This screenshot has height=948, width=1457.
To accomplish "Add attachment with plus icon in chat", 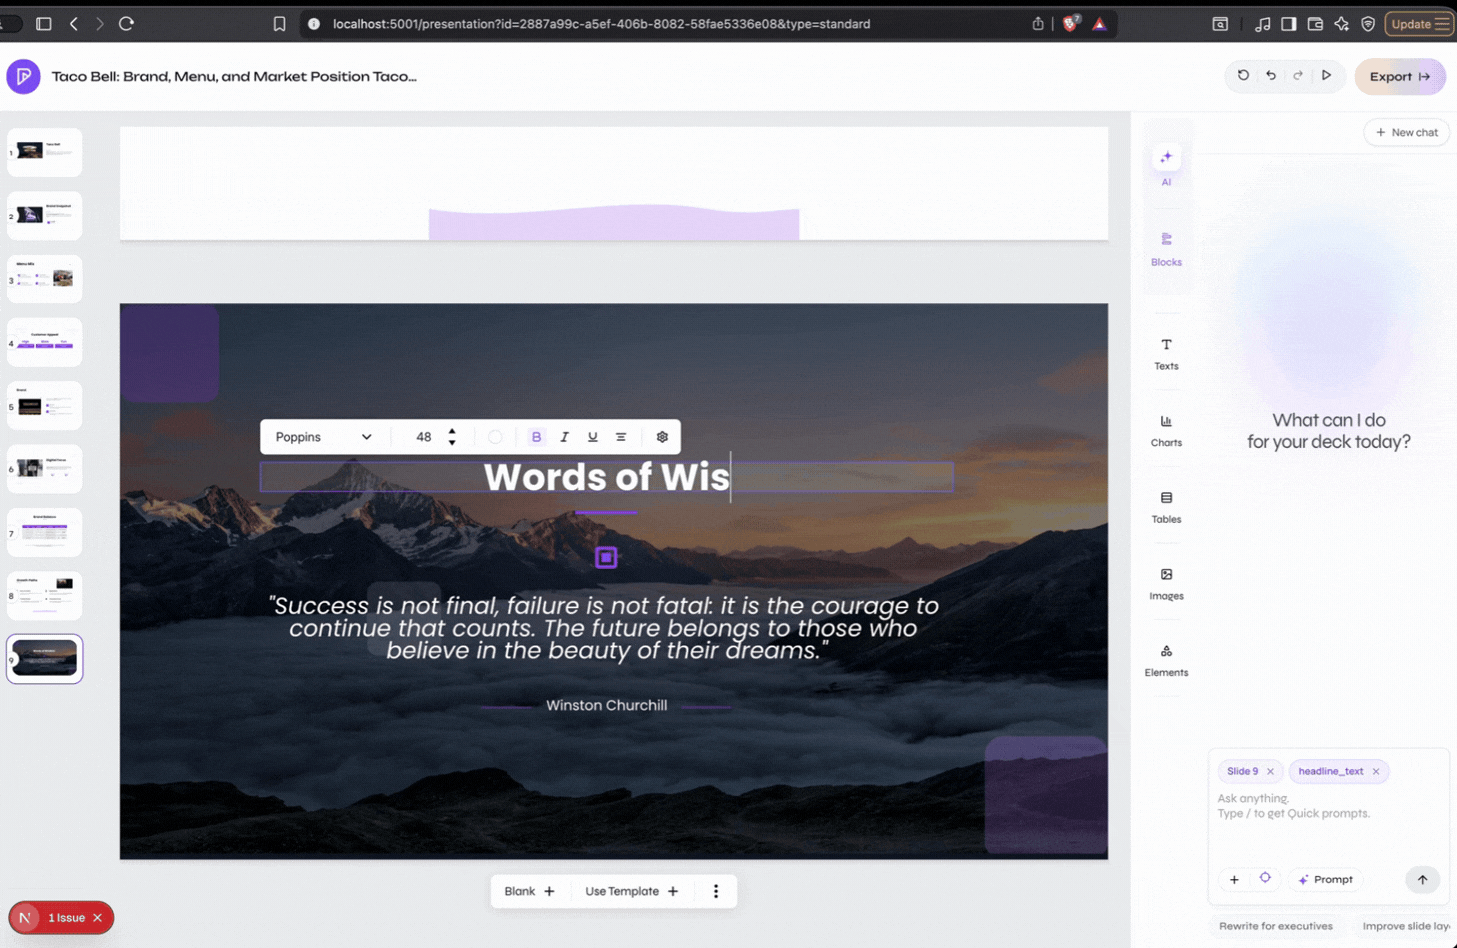I will coord(1234,880).
